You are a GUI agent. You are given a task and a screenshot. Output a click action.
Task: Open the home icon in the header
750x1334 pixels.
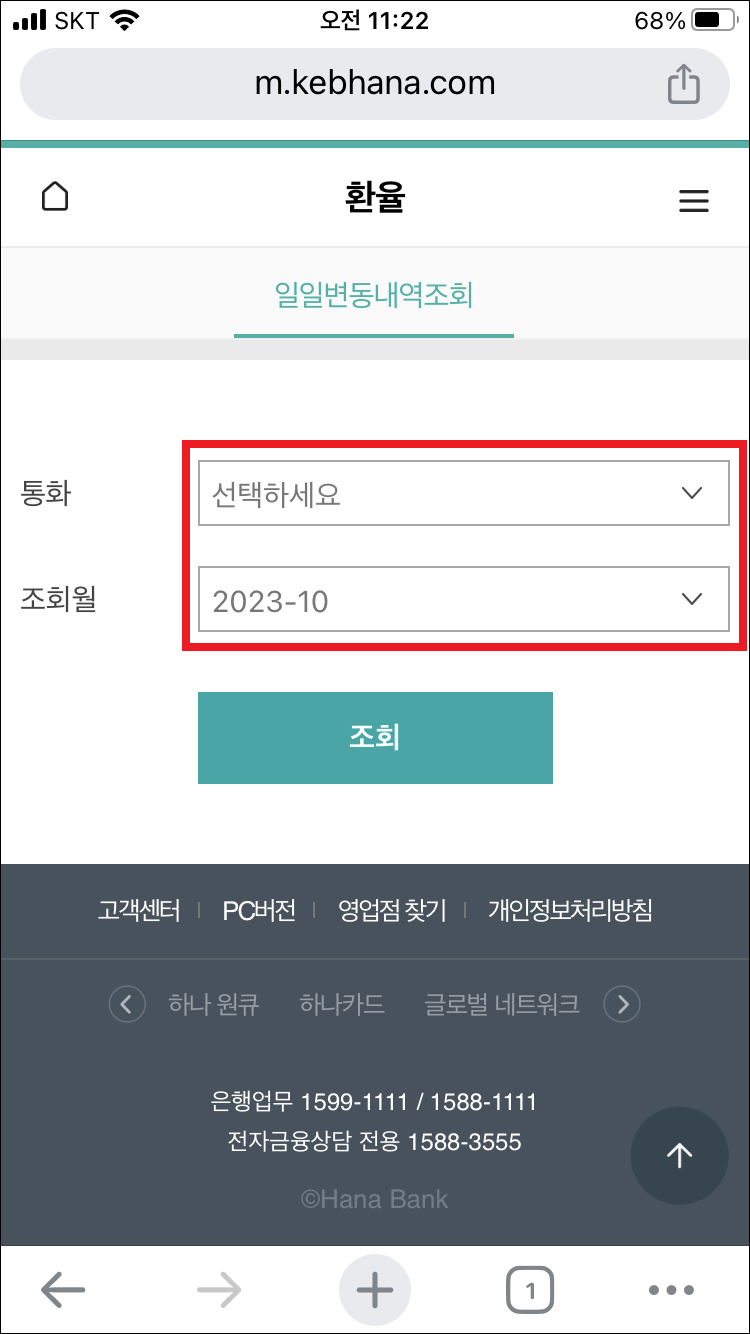click(54, 196)
